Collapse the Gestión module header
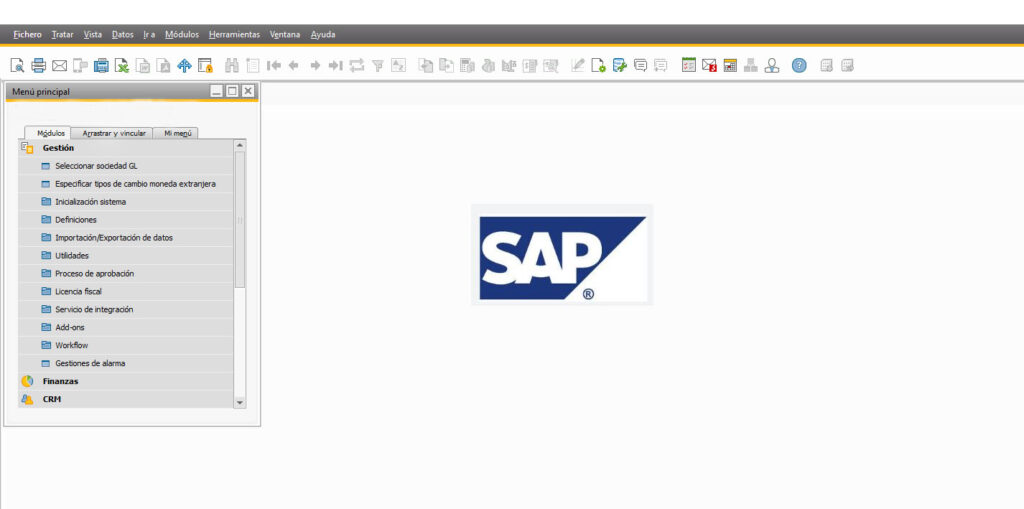Image resolution: width=1024 pixels, height=509 pixels. click(x=58, y=148)
